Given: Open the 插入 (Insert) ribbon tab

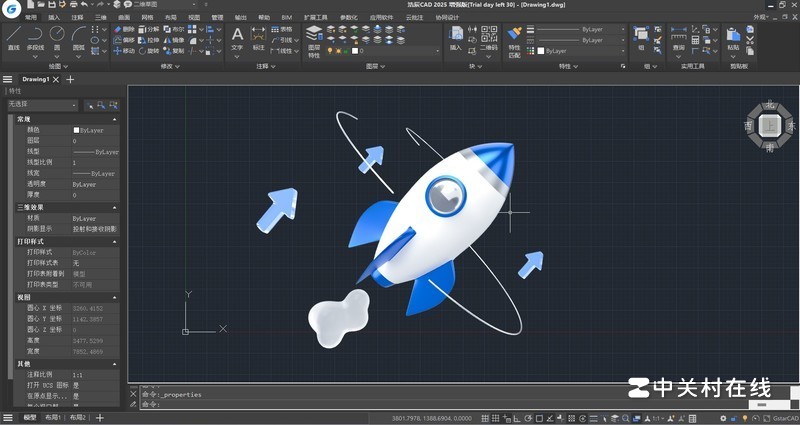Looking at the screenshot, I should click(54, 17).
